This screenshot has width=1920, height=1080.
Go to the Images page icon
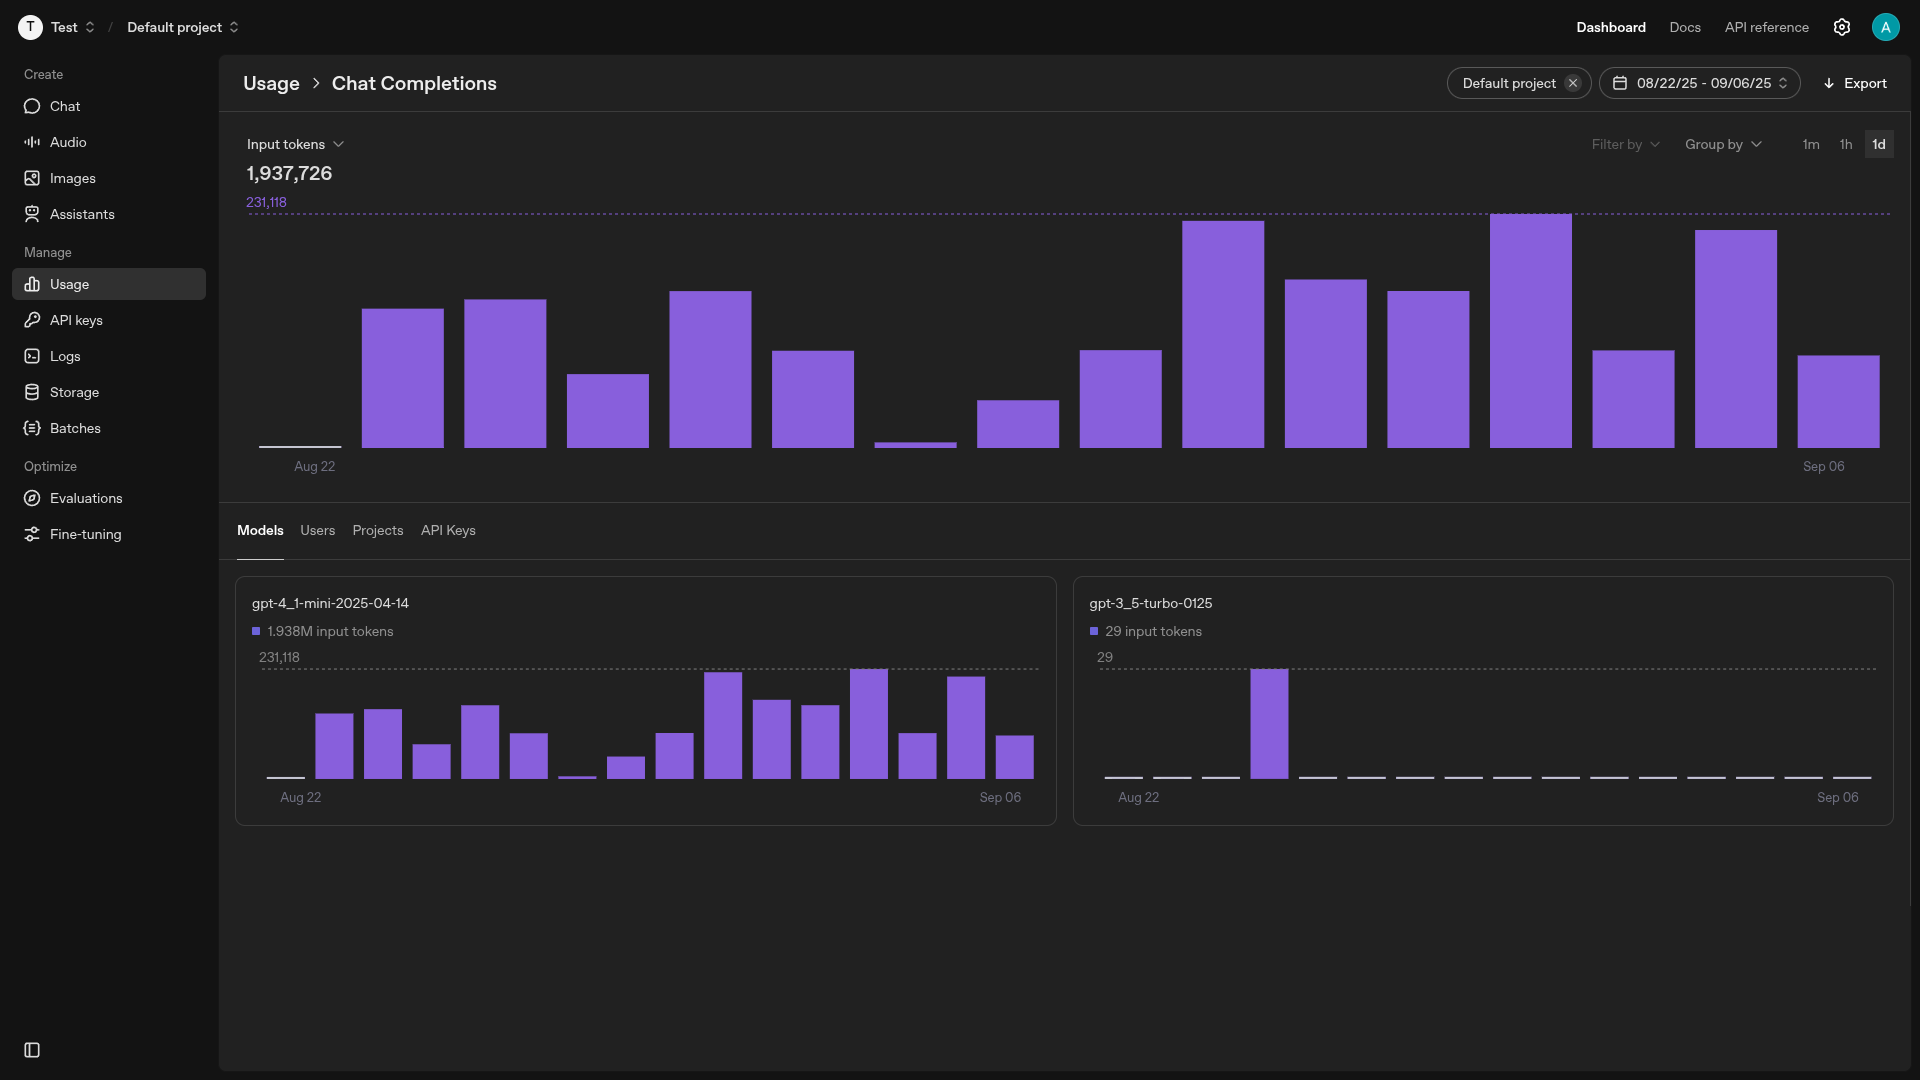(32, 178)
